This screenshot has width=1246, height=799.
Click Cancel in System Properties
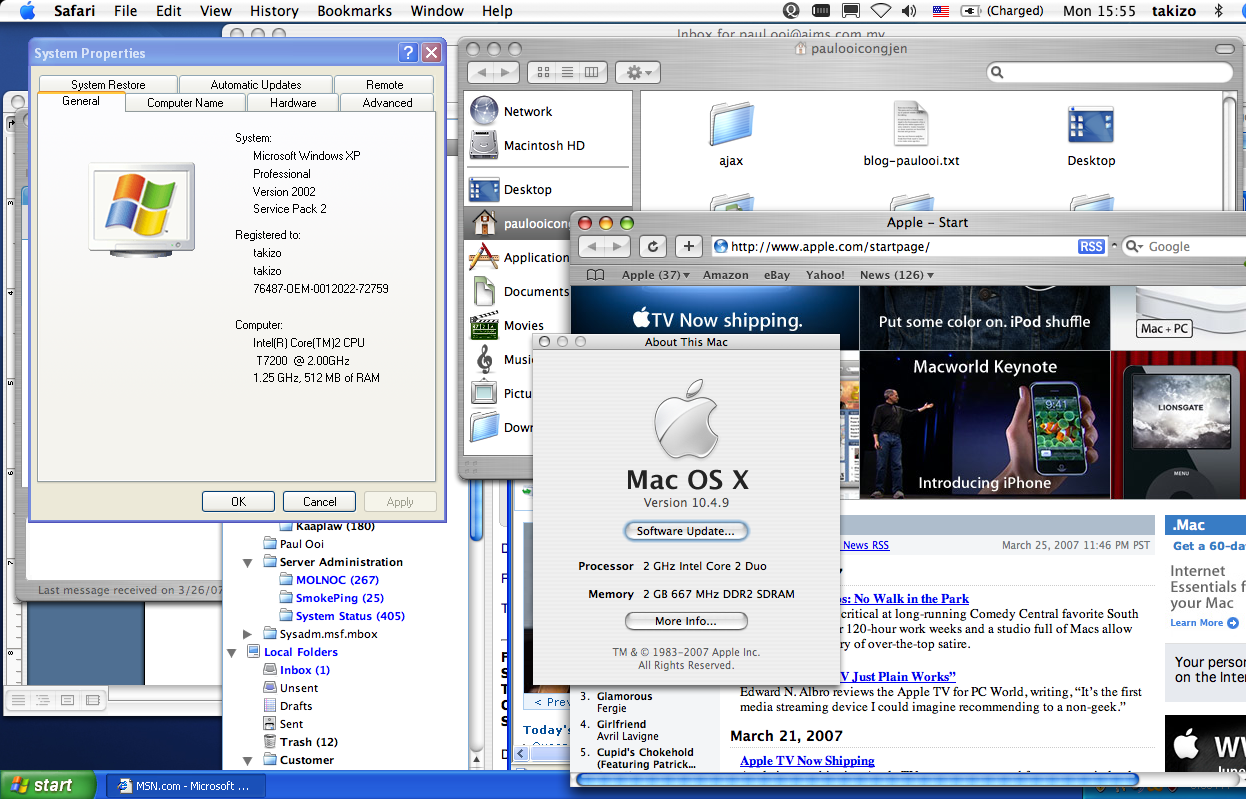319,501
